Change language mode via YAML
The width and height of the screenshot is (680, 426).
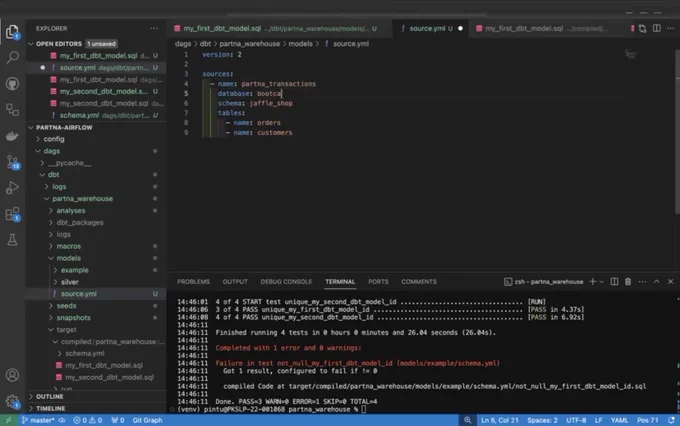[x=619, y=420]
